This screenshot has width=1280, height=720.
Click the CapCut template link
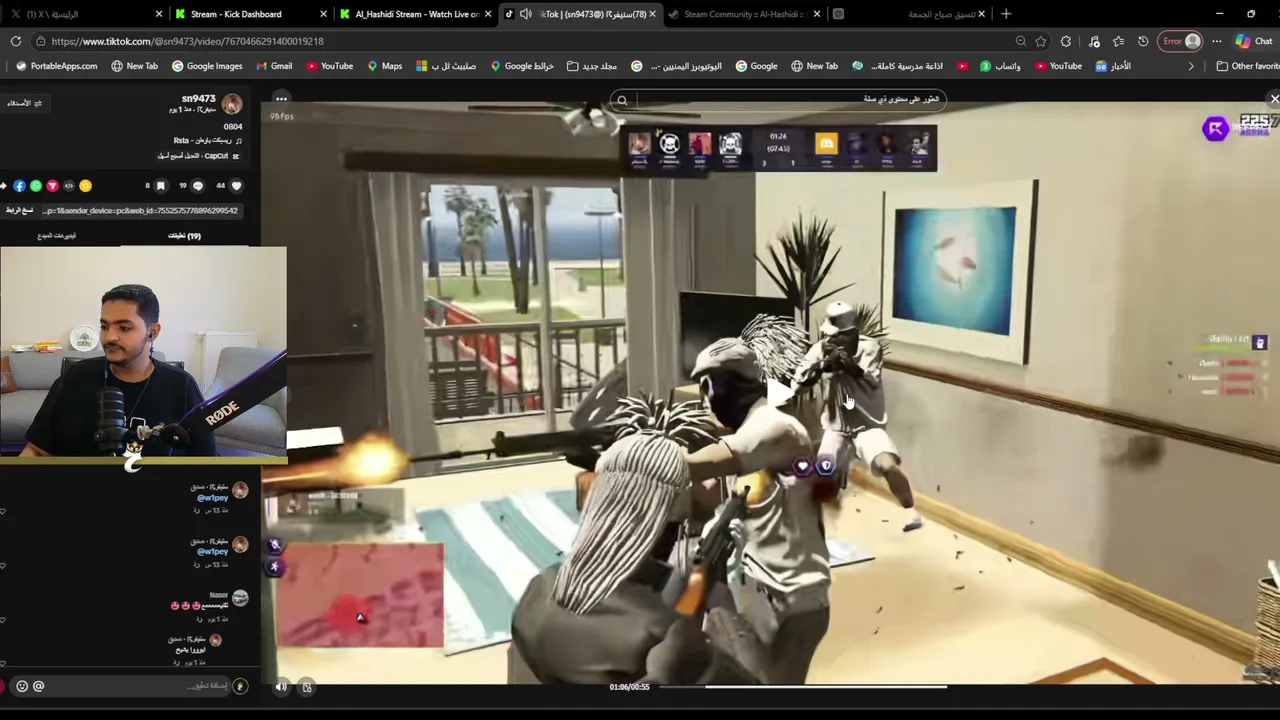(197, 156)
